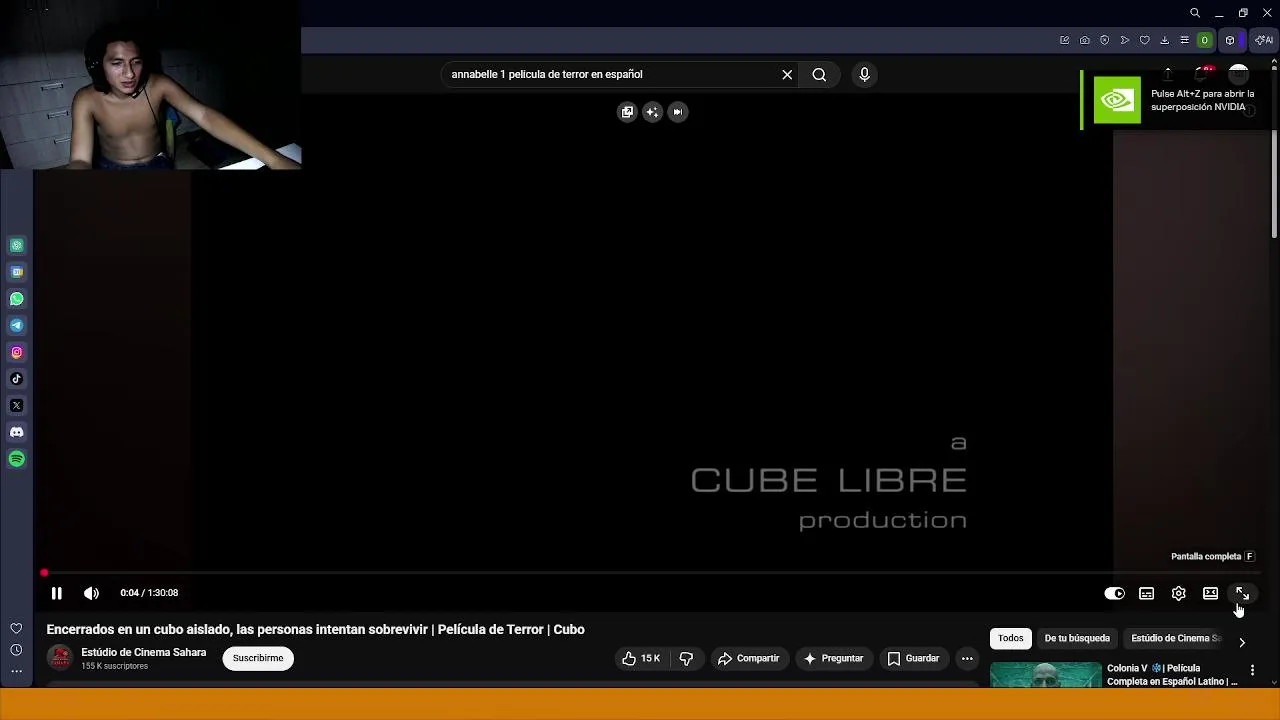Switch to theater mode
The width and height of the screenshot is (1280, 720).
[x=1211, y=594]
